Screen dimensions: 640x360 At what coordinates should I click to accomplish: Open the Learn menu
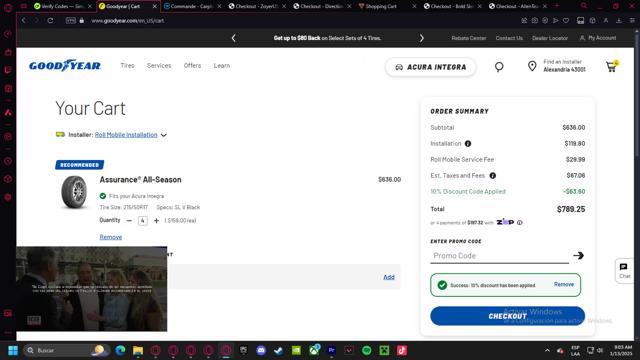pos(222,65)
